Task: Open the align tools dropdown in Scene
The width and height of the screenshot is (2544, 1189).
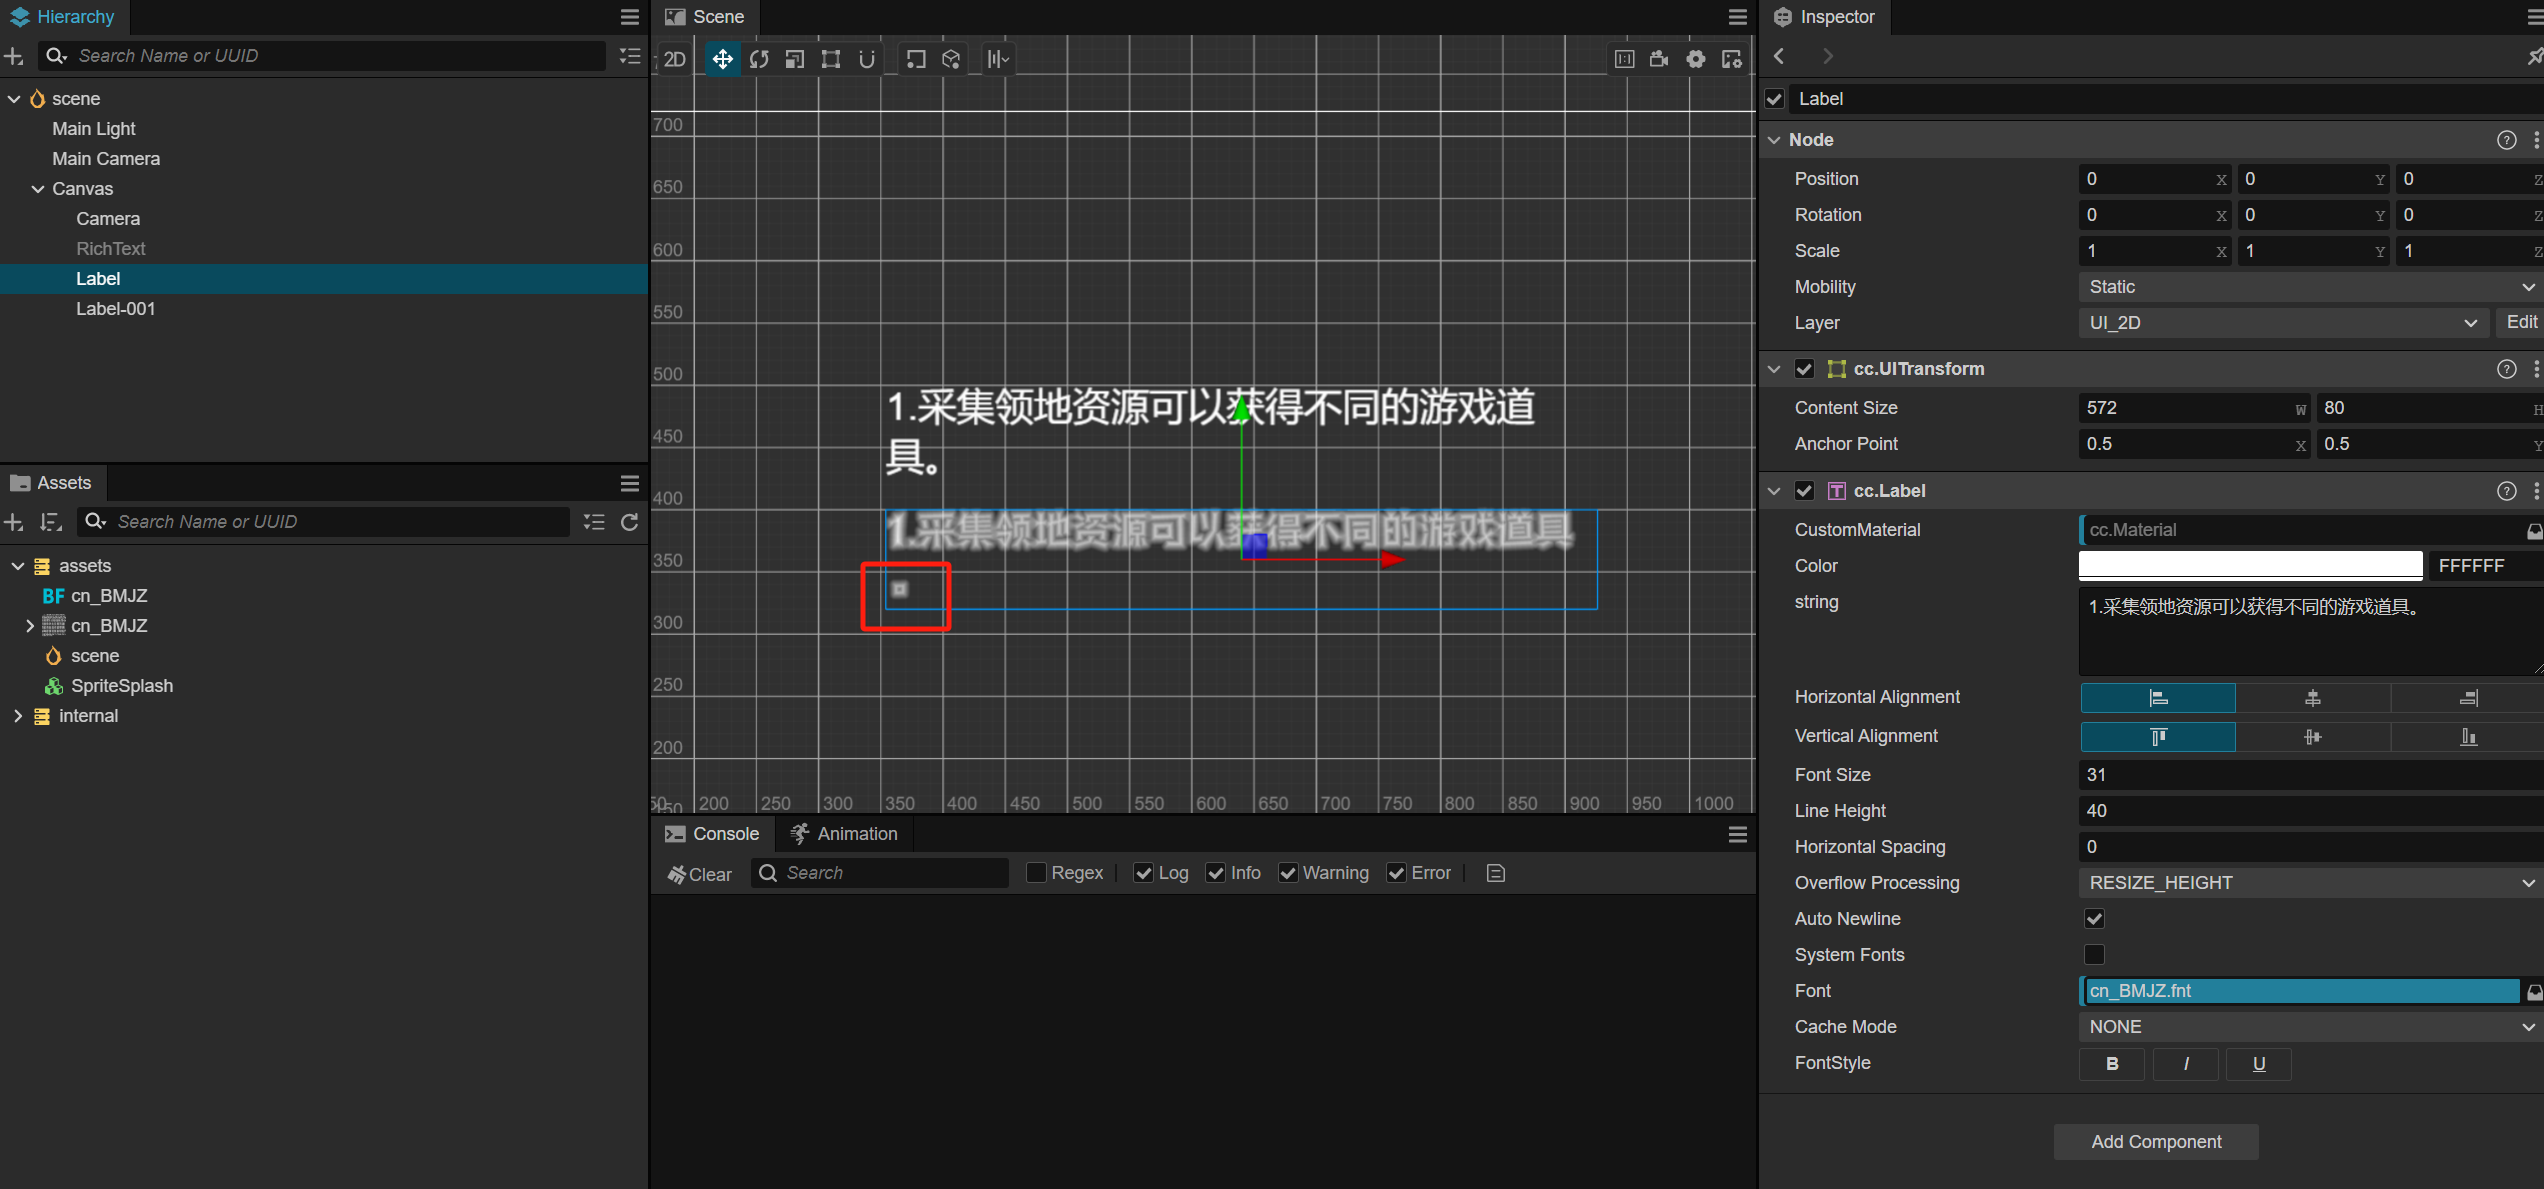Action: tap(998, 59)
